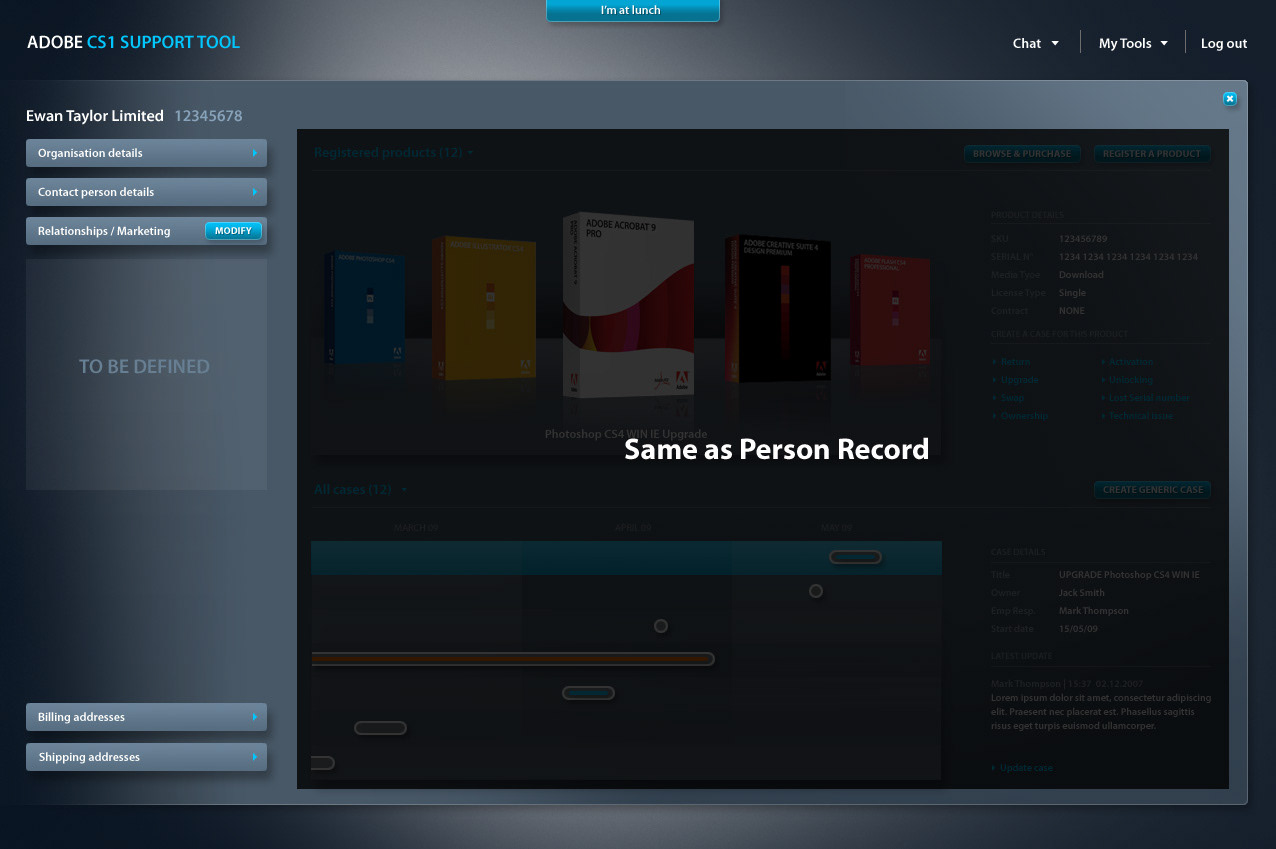Open the Chat dropdown menu
The width and height of the screenshot is (1276, 849).
click(x=1035, y=43)
